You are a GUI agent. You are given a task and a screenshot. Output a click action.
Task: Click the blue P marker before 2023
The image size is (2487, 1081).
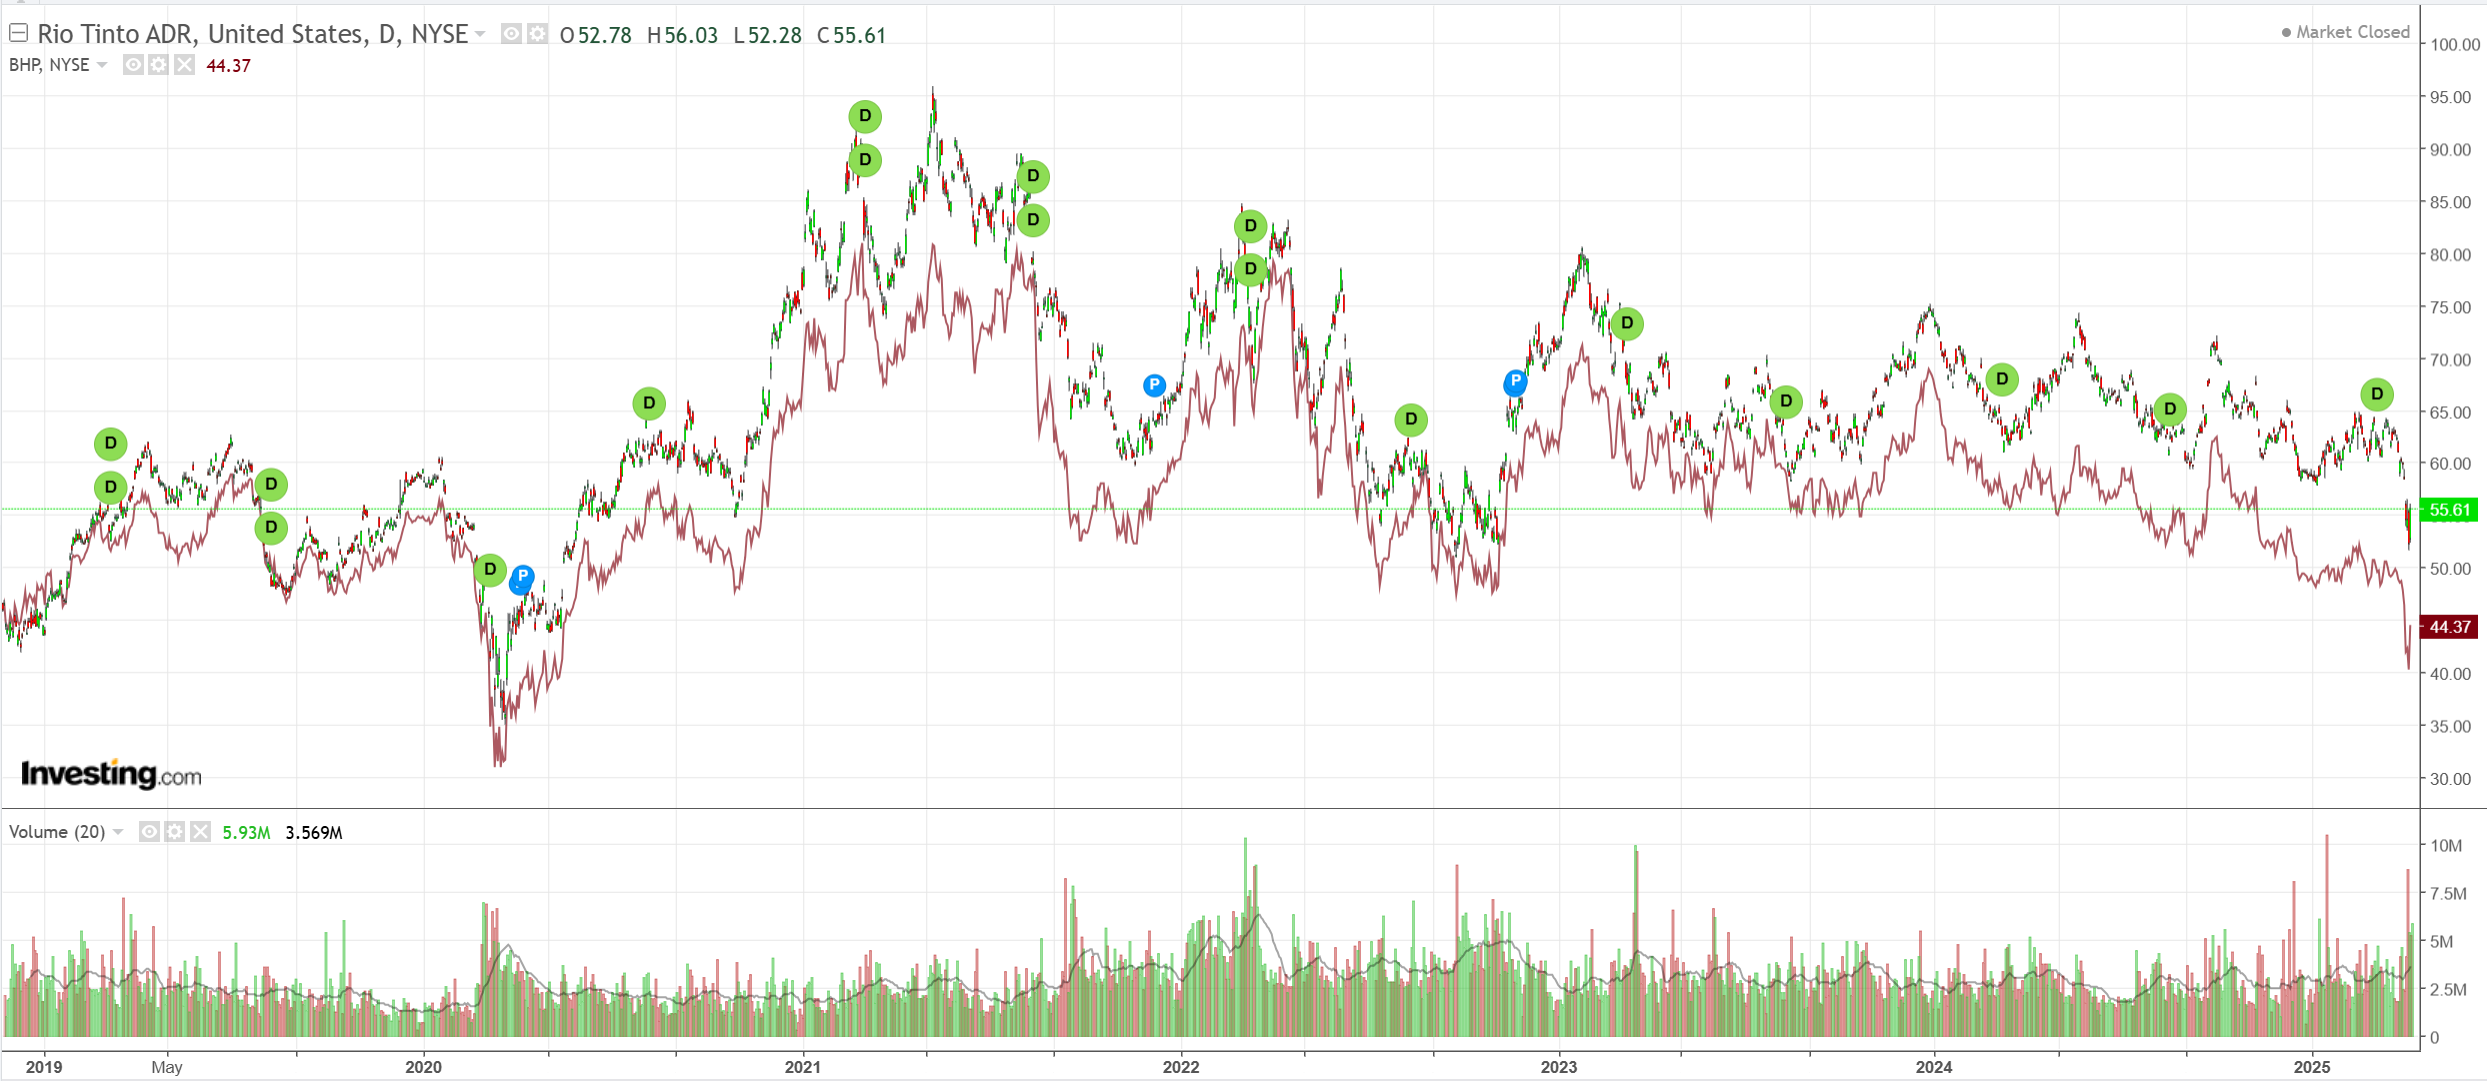pos(1516,381)
